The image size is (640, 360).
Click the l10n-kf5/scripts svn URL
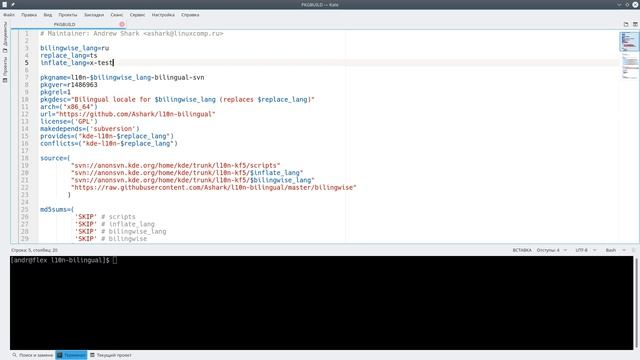click(x=176, y=166)
